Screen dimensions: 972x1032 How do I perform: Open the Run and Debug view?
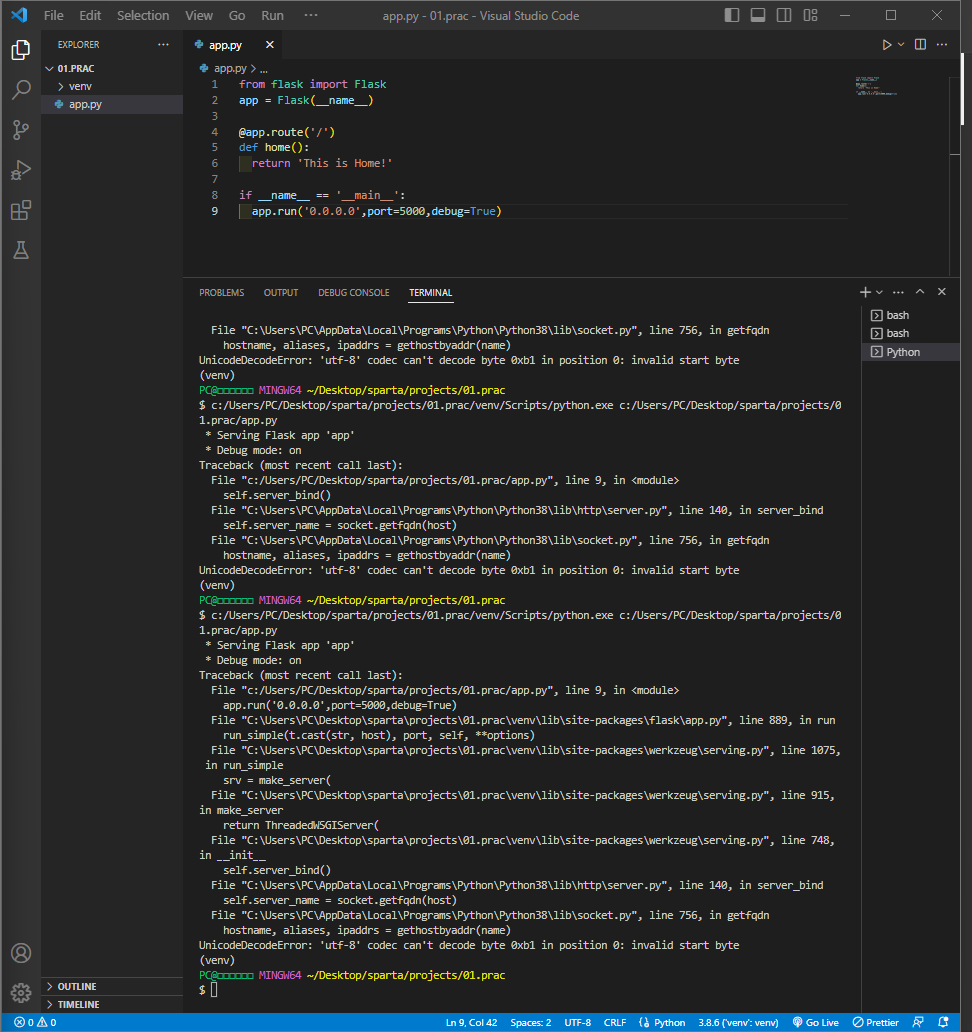(21, 170)
